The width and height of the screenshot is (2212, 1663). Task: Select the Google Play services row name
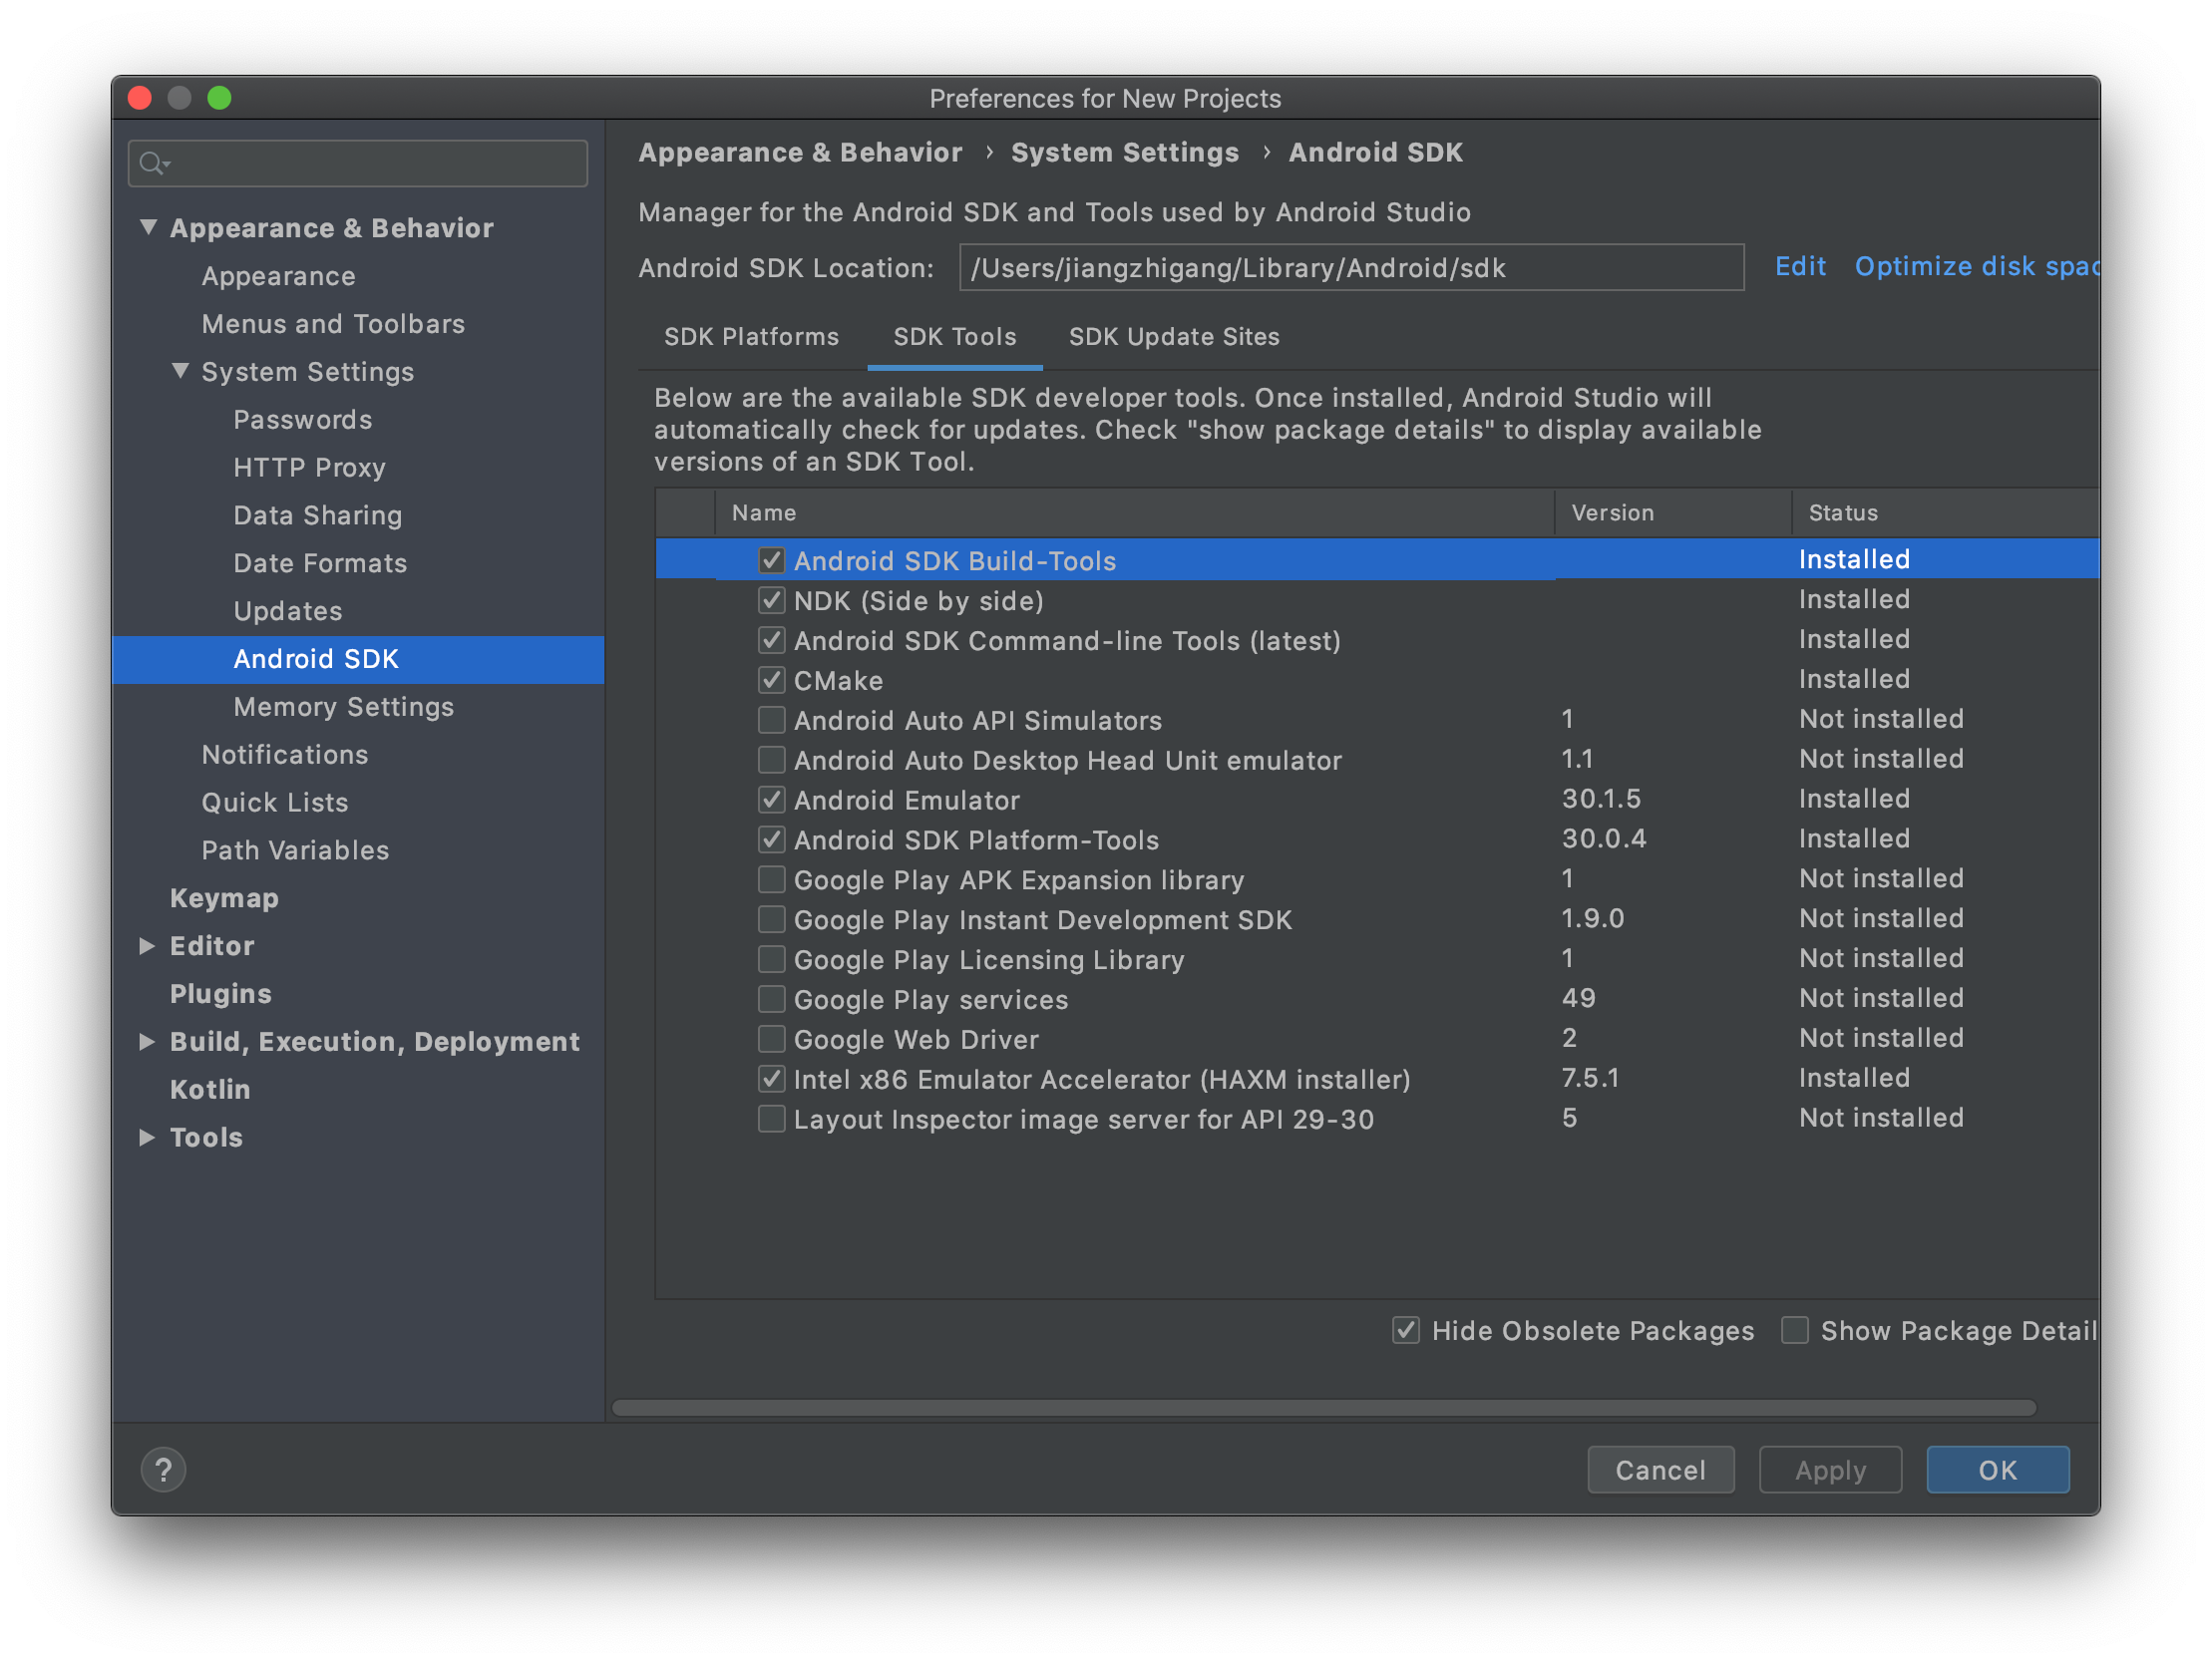(930, 1000)
